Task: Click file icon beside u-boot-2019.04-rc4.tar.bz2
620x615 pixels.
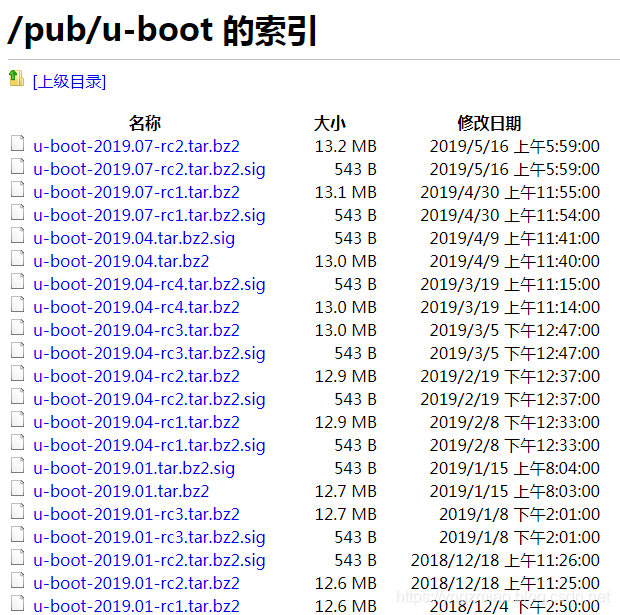Action: point(17,304)
